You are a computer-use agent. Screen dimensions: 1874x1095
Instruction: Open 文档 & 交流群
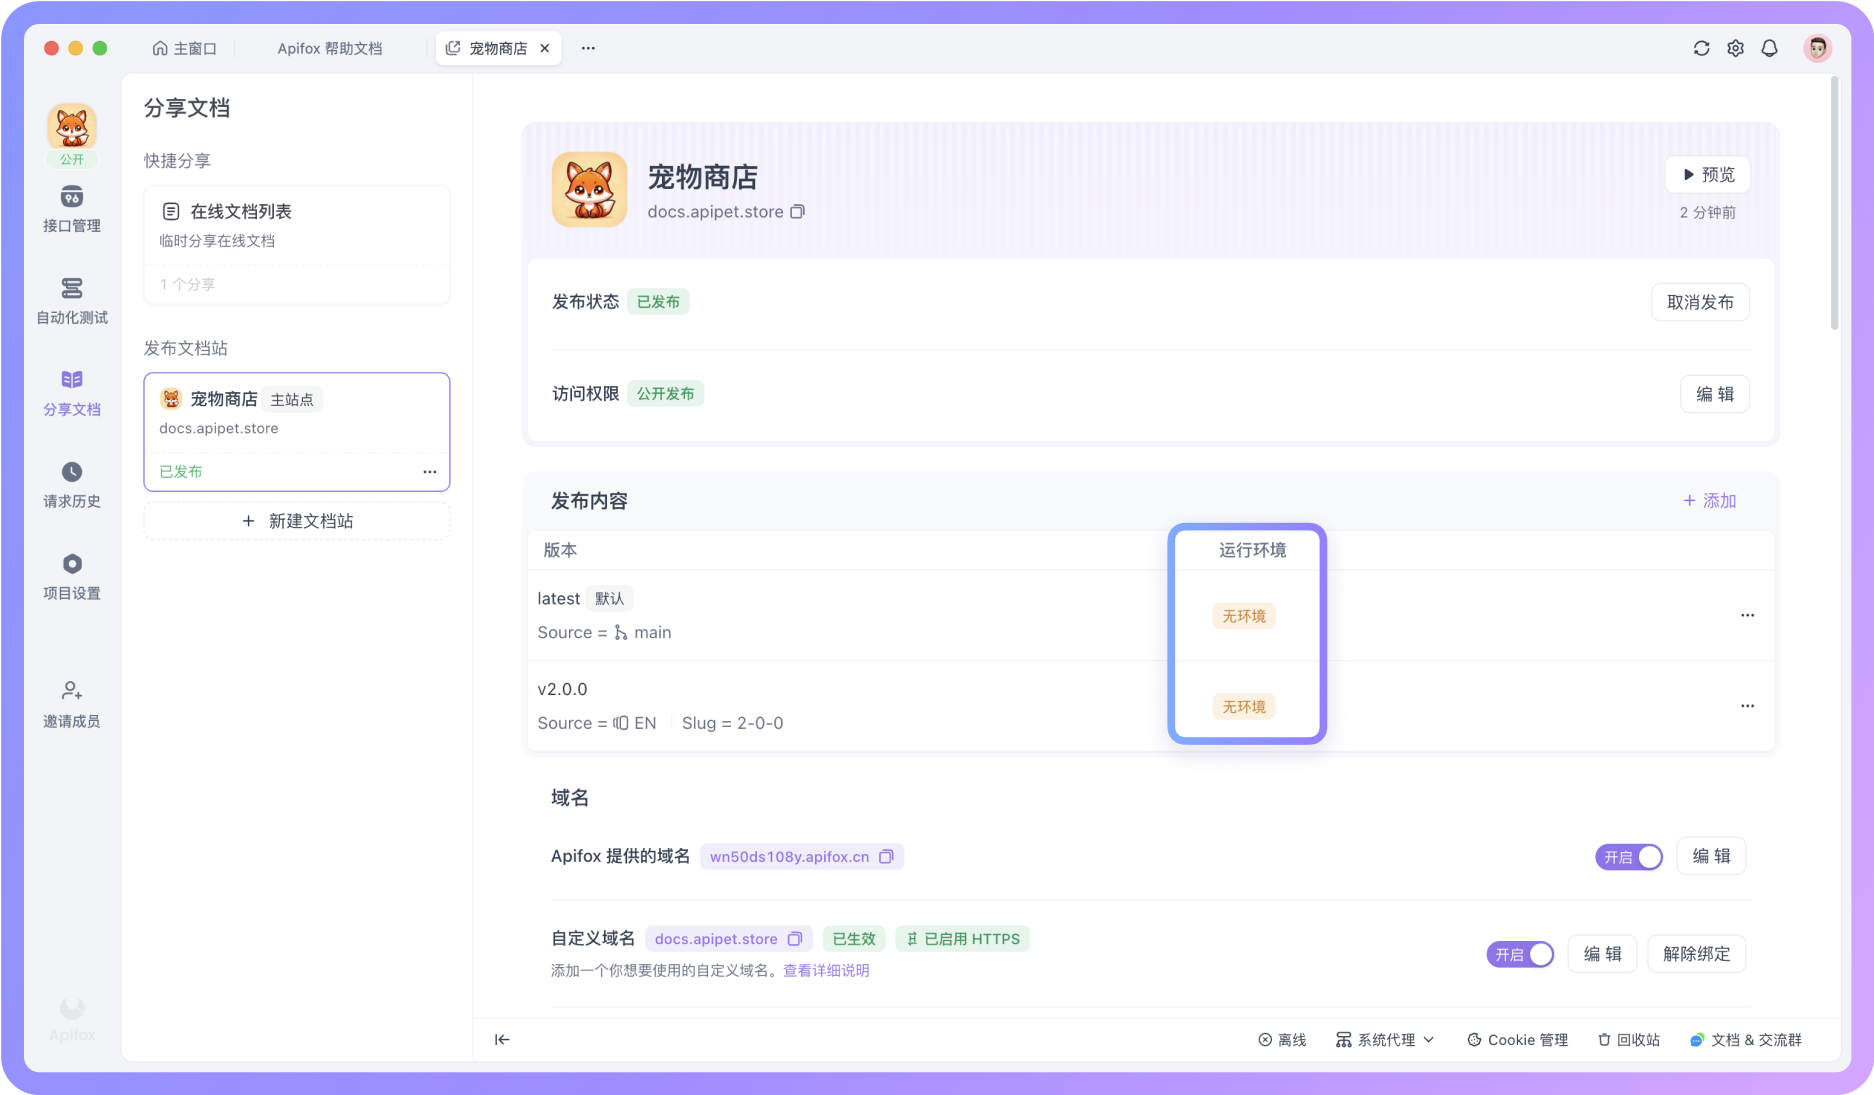click(1745, 1040)
